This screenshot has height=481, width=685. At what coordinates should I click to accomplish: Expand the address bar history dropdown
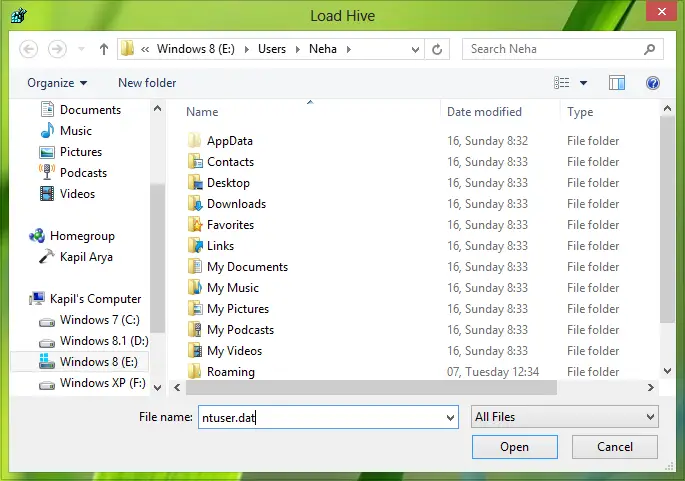415,49
